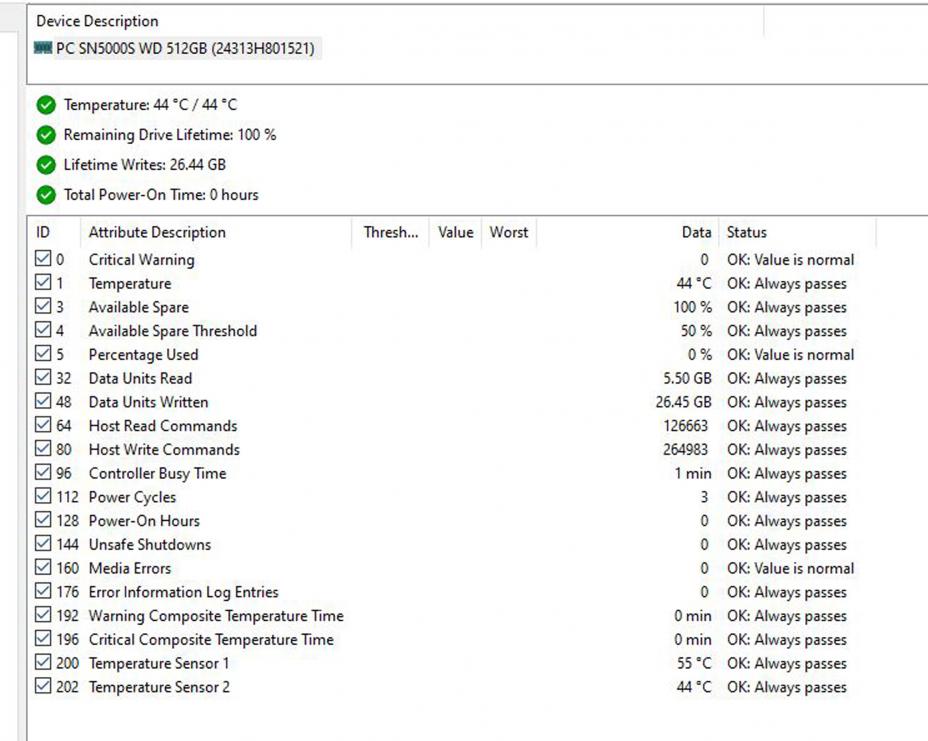Click the Thresh... column header
Viewport: 928px width, 741px height.
pos(391,232)
